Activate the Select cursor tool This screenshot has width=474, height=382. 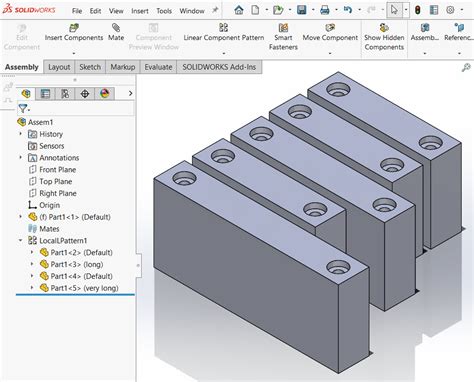tap(394, 10)
